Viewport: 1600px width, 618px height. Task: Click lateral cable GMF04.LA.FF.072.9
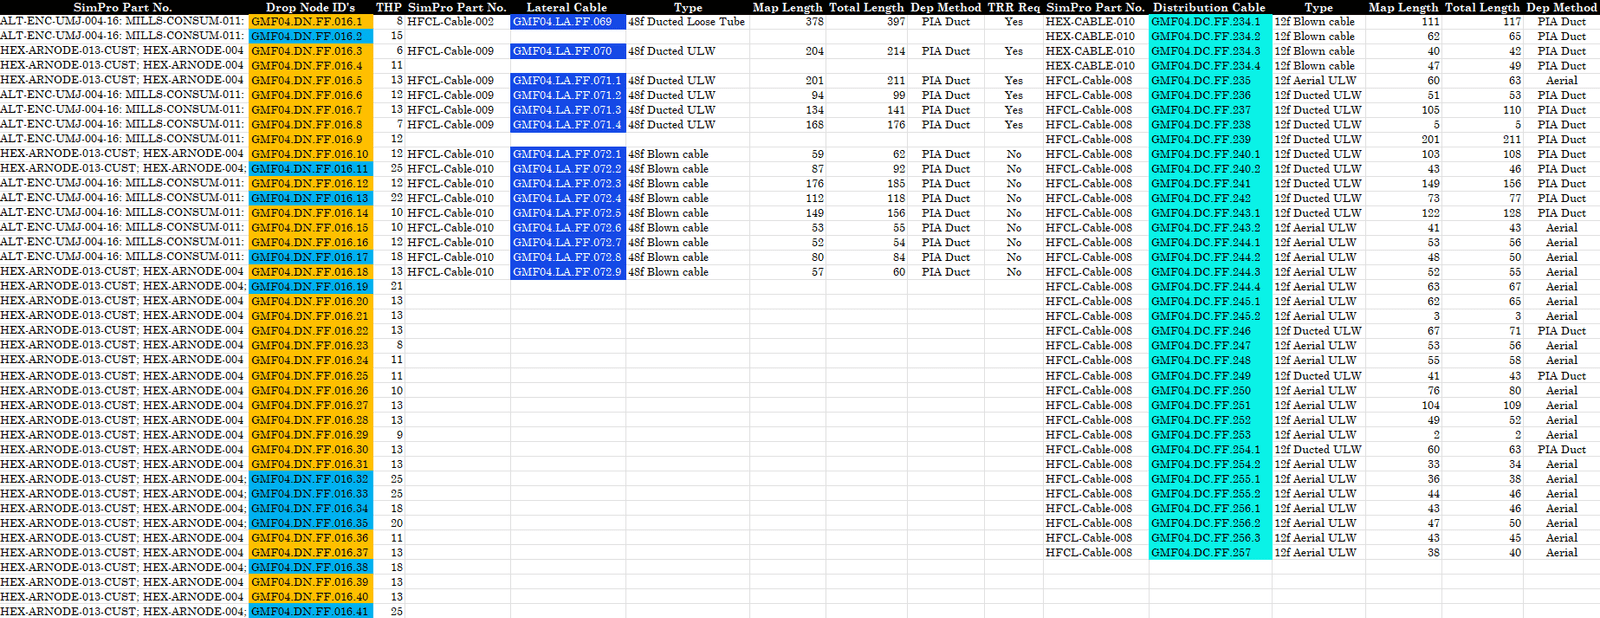click(568, 272)
